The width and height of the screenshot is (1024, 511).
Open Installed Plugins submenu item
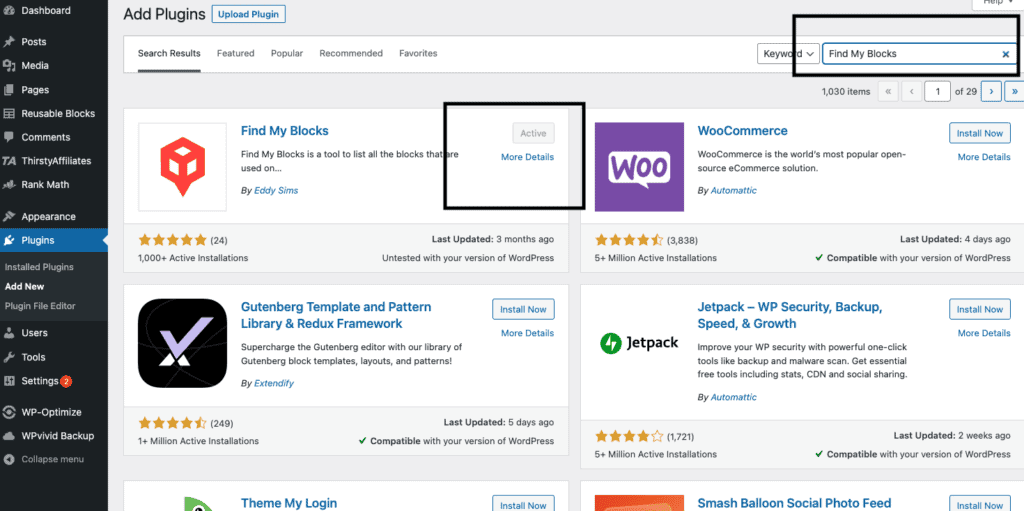tap(39, 267)
